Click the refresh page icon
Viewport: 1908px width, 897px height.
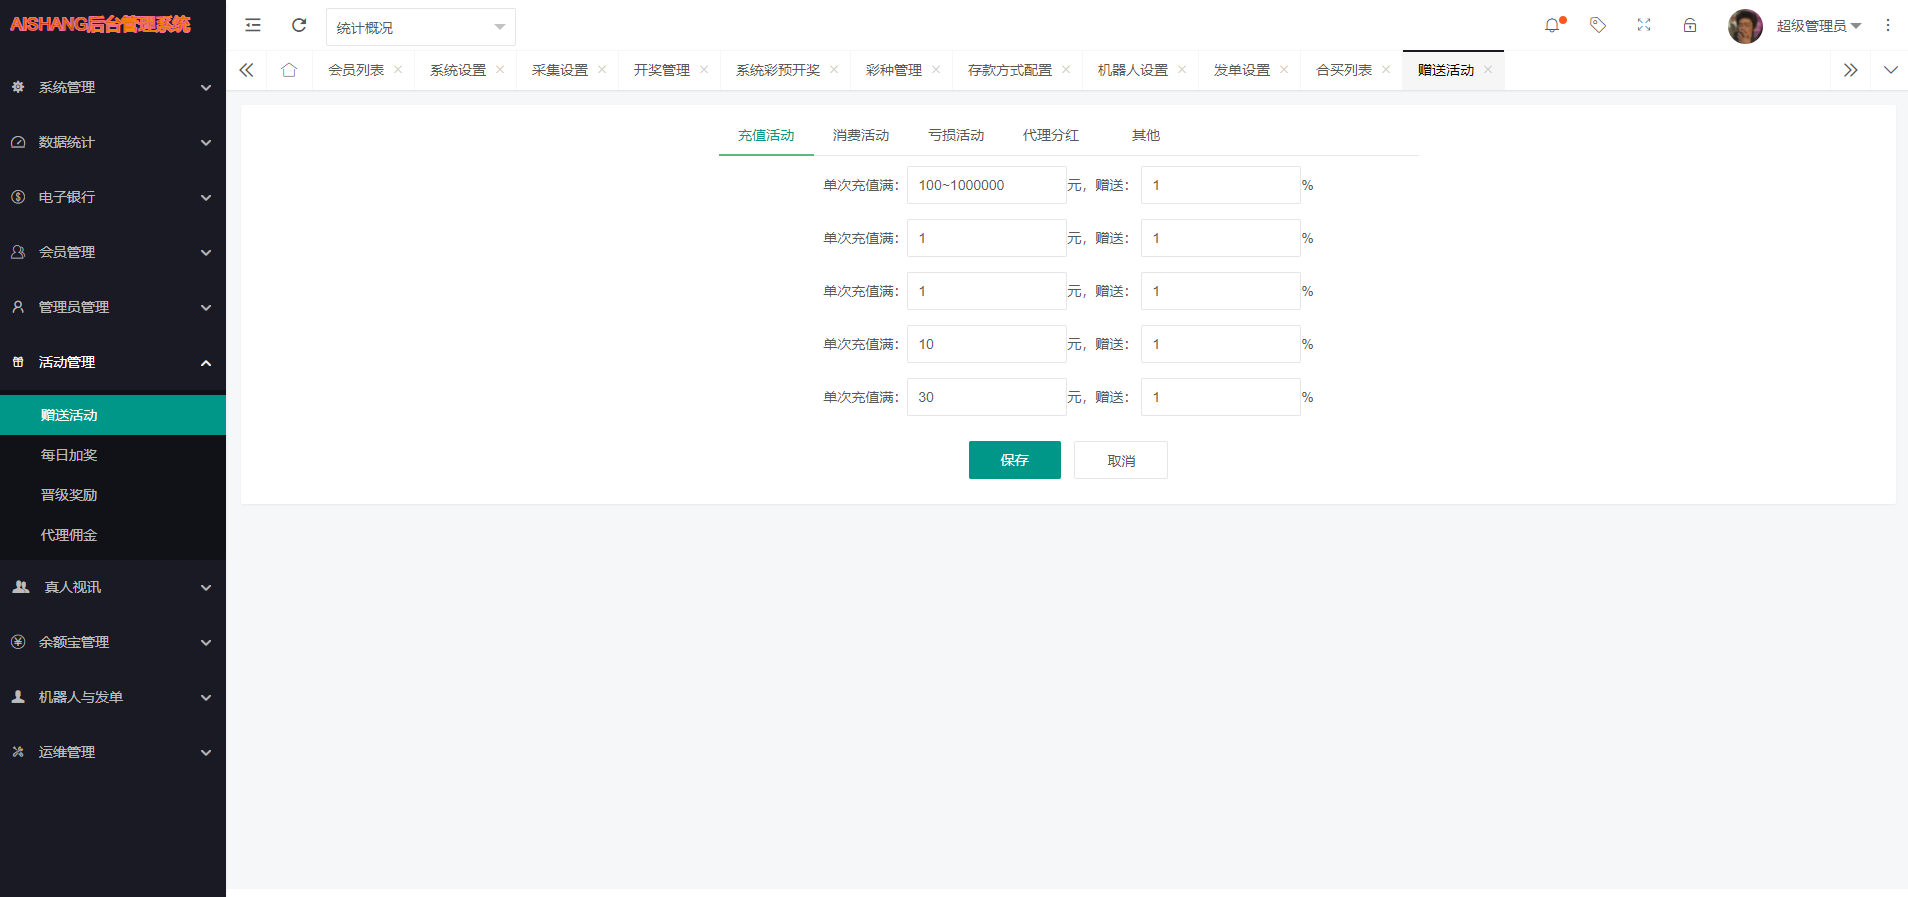pos(299,26)
